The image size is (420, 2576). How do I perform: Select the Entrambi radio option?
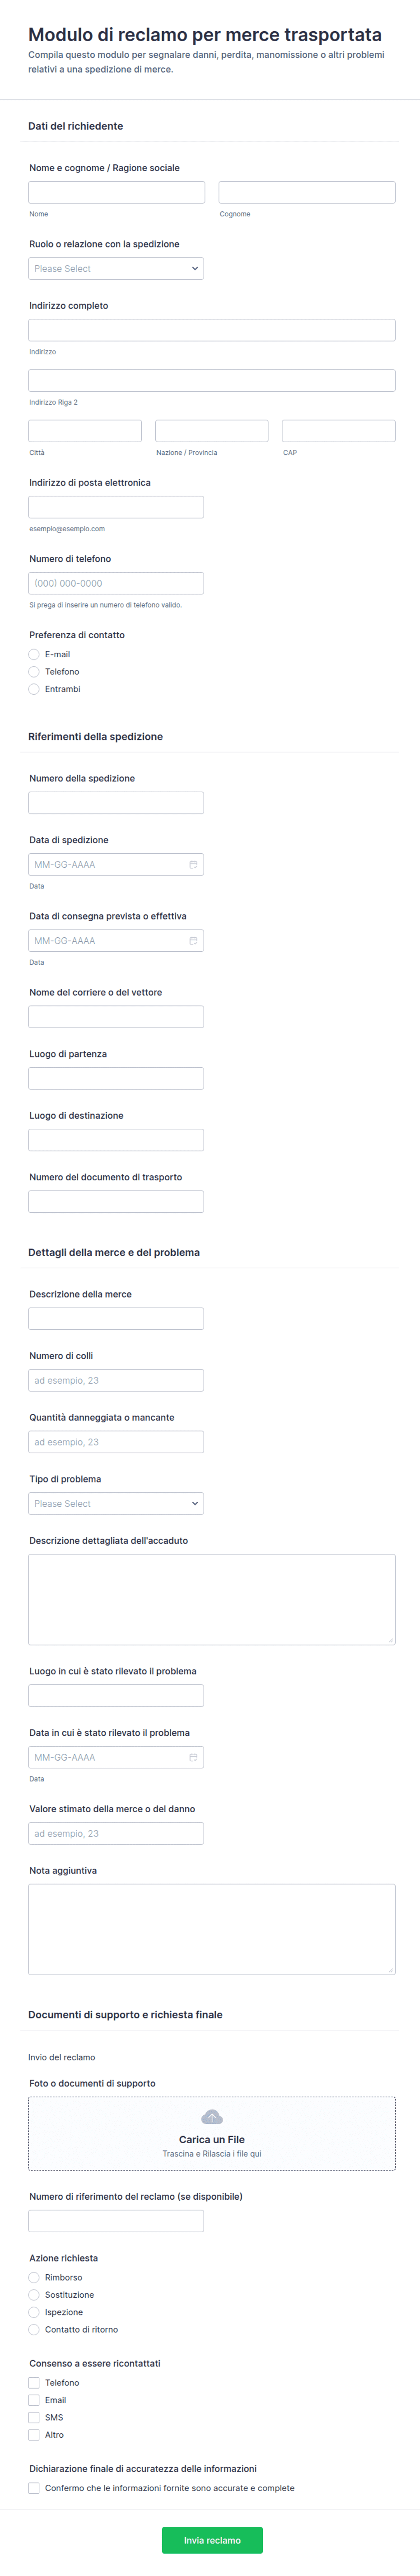pos(34,688)
